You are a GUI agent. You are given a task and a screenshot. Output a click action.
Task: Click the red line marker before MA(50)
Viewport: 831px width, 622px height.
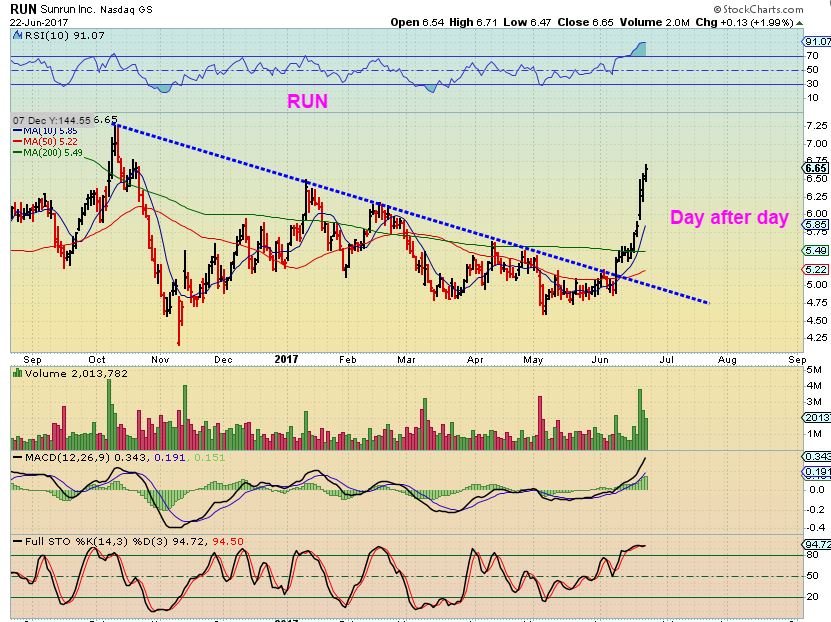(x=17, y=141)
